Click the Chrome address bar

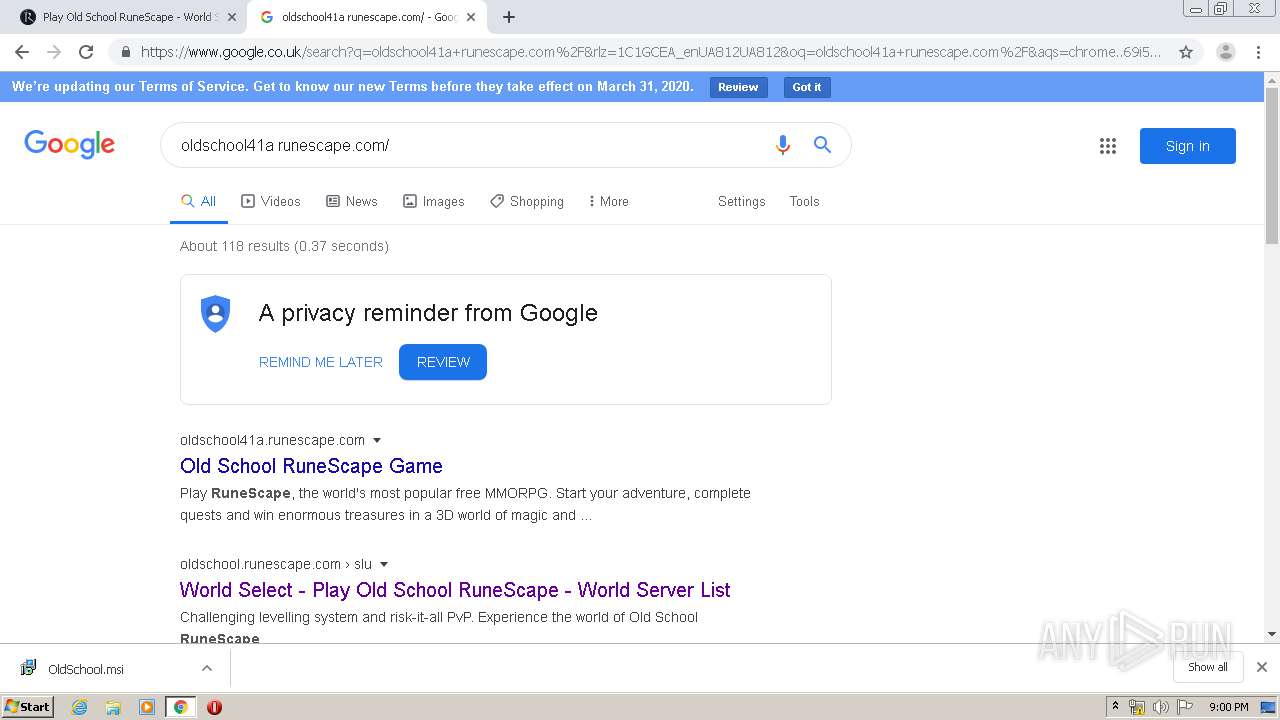[650, 52]
